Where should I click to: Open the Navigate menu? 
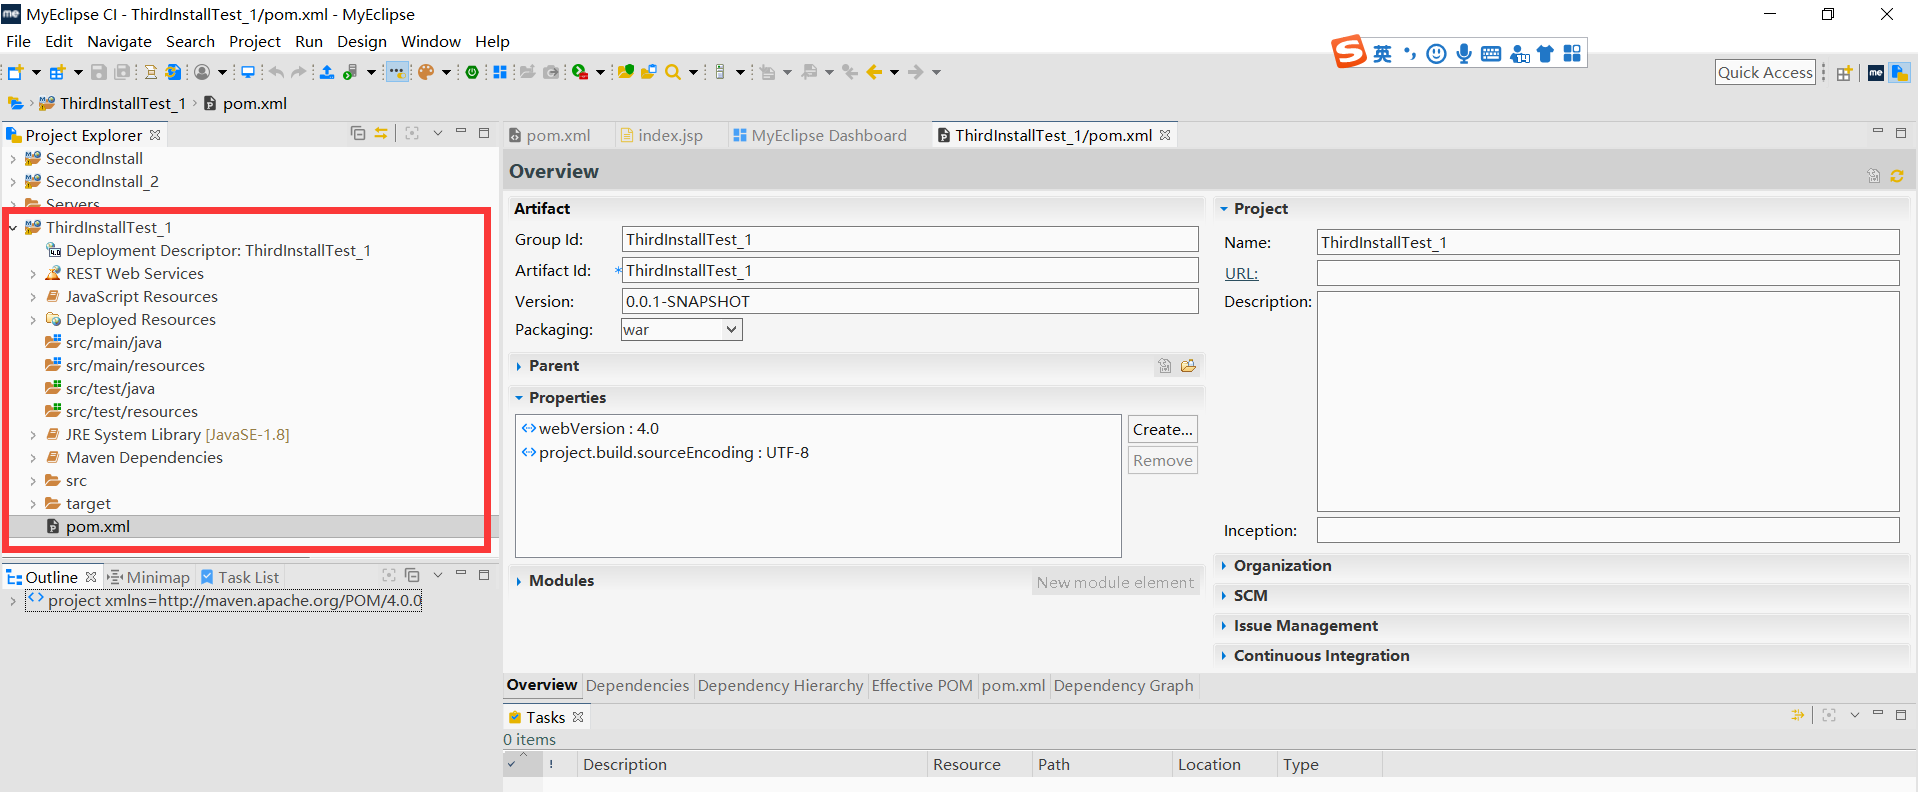coord(119,41)
